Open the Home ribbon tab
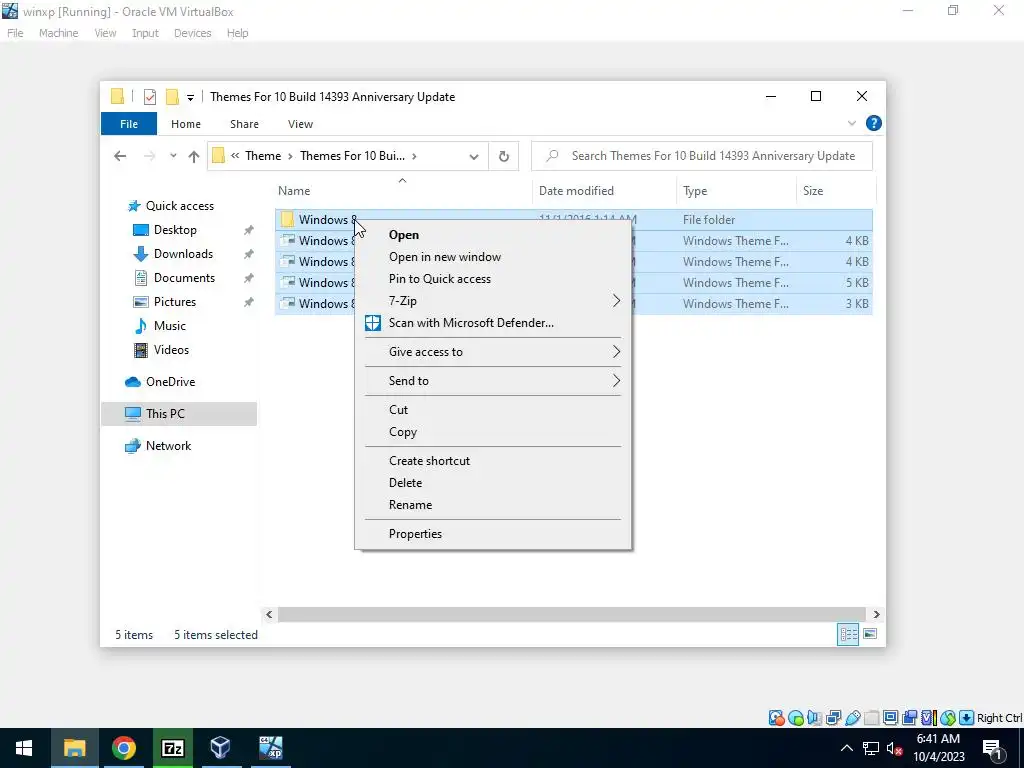Image resolution: width=1024 pixels, height=768 pixels. 185,123
